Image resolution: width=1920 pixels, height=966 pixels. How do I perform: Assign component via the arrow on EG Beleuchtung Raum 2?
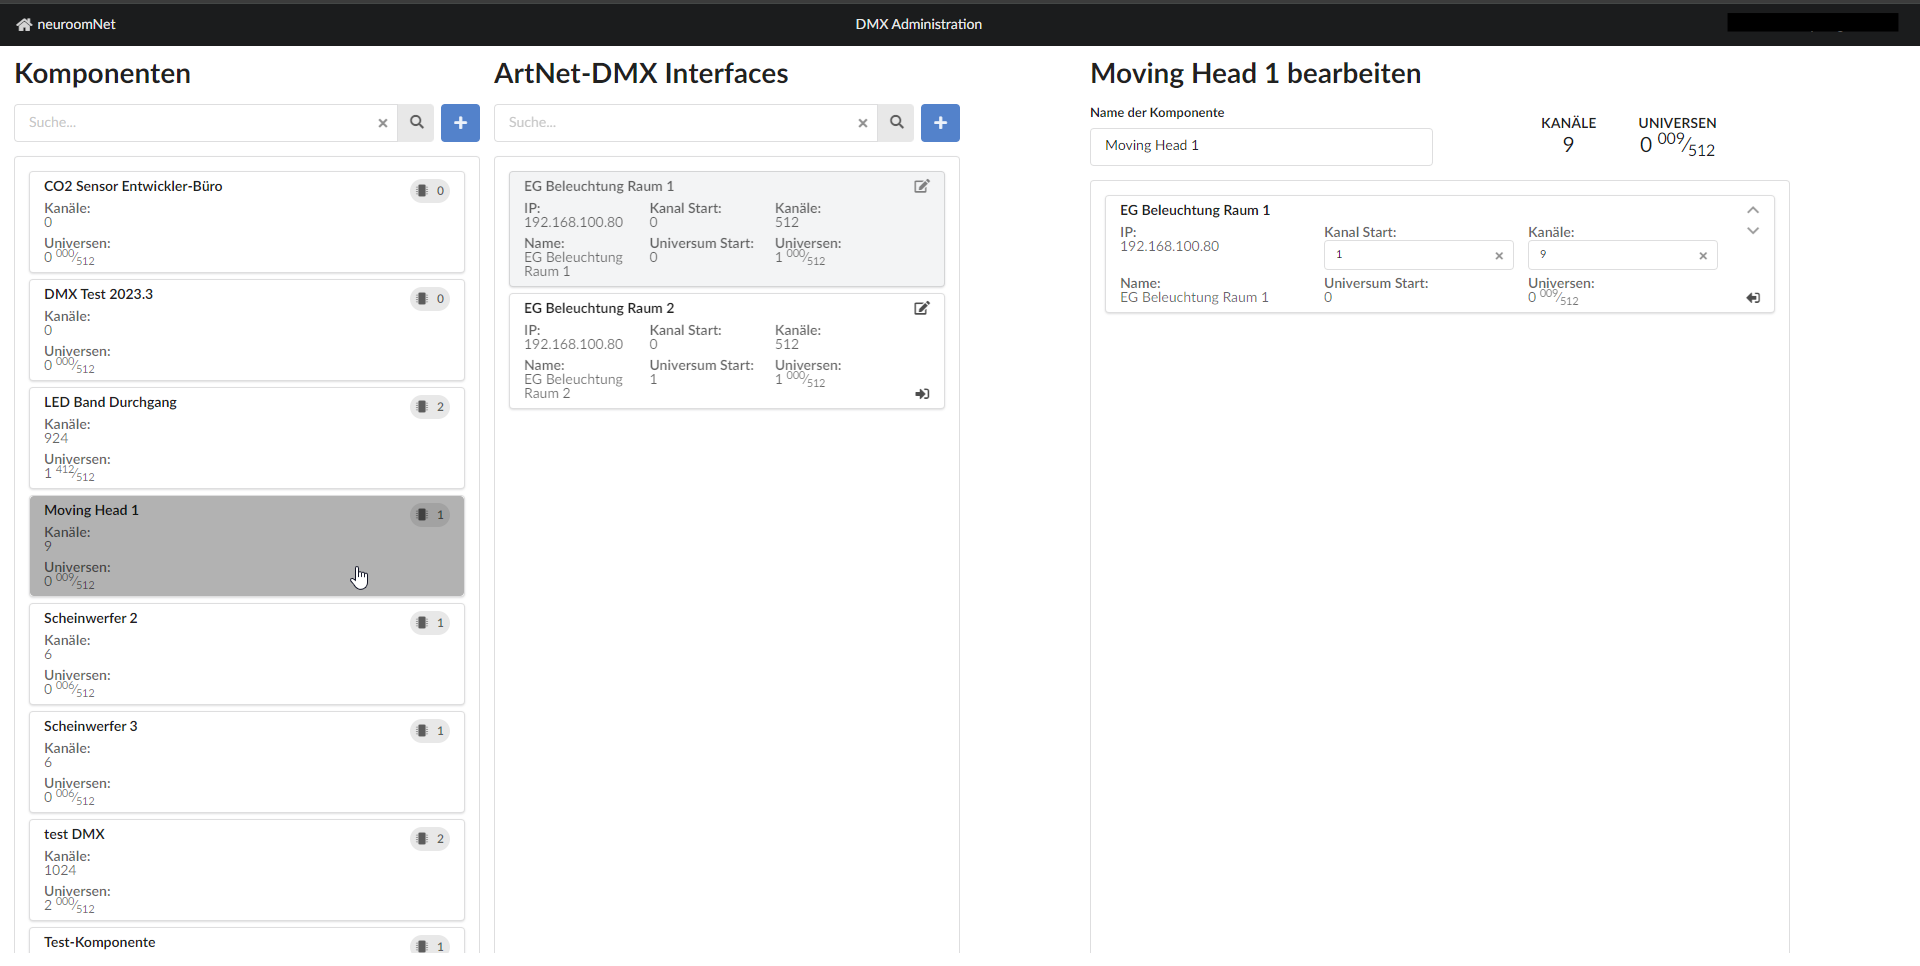click(x=921, y=393)
